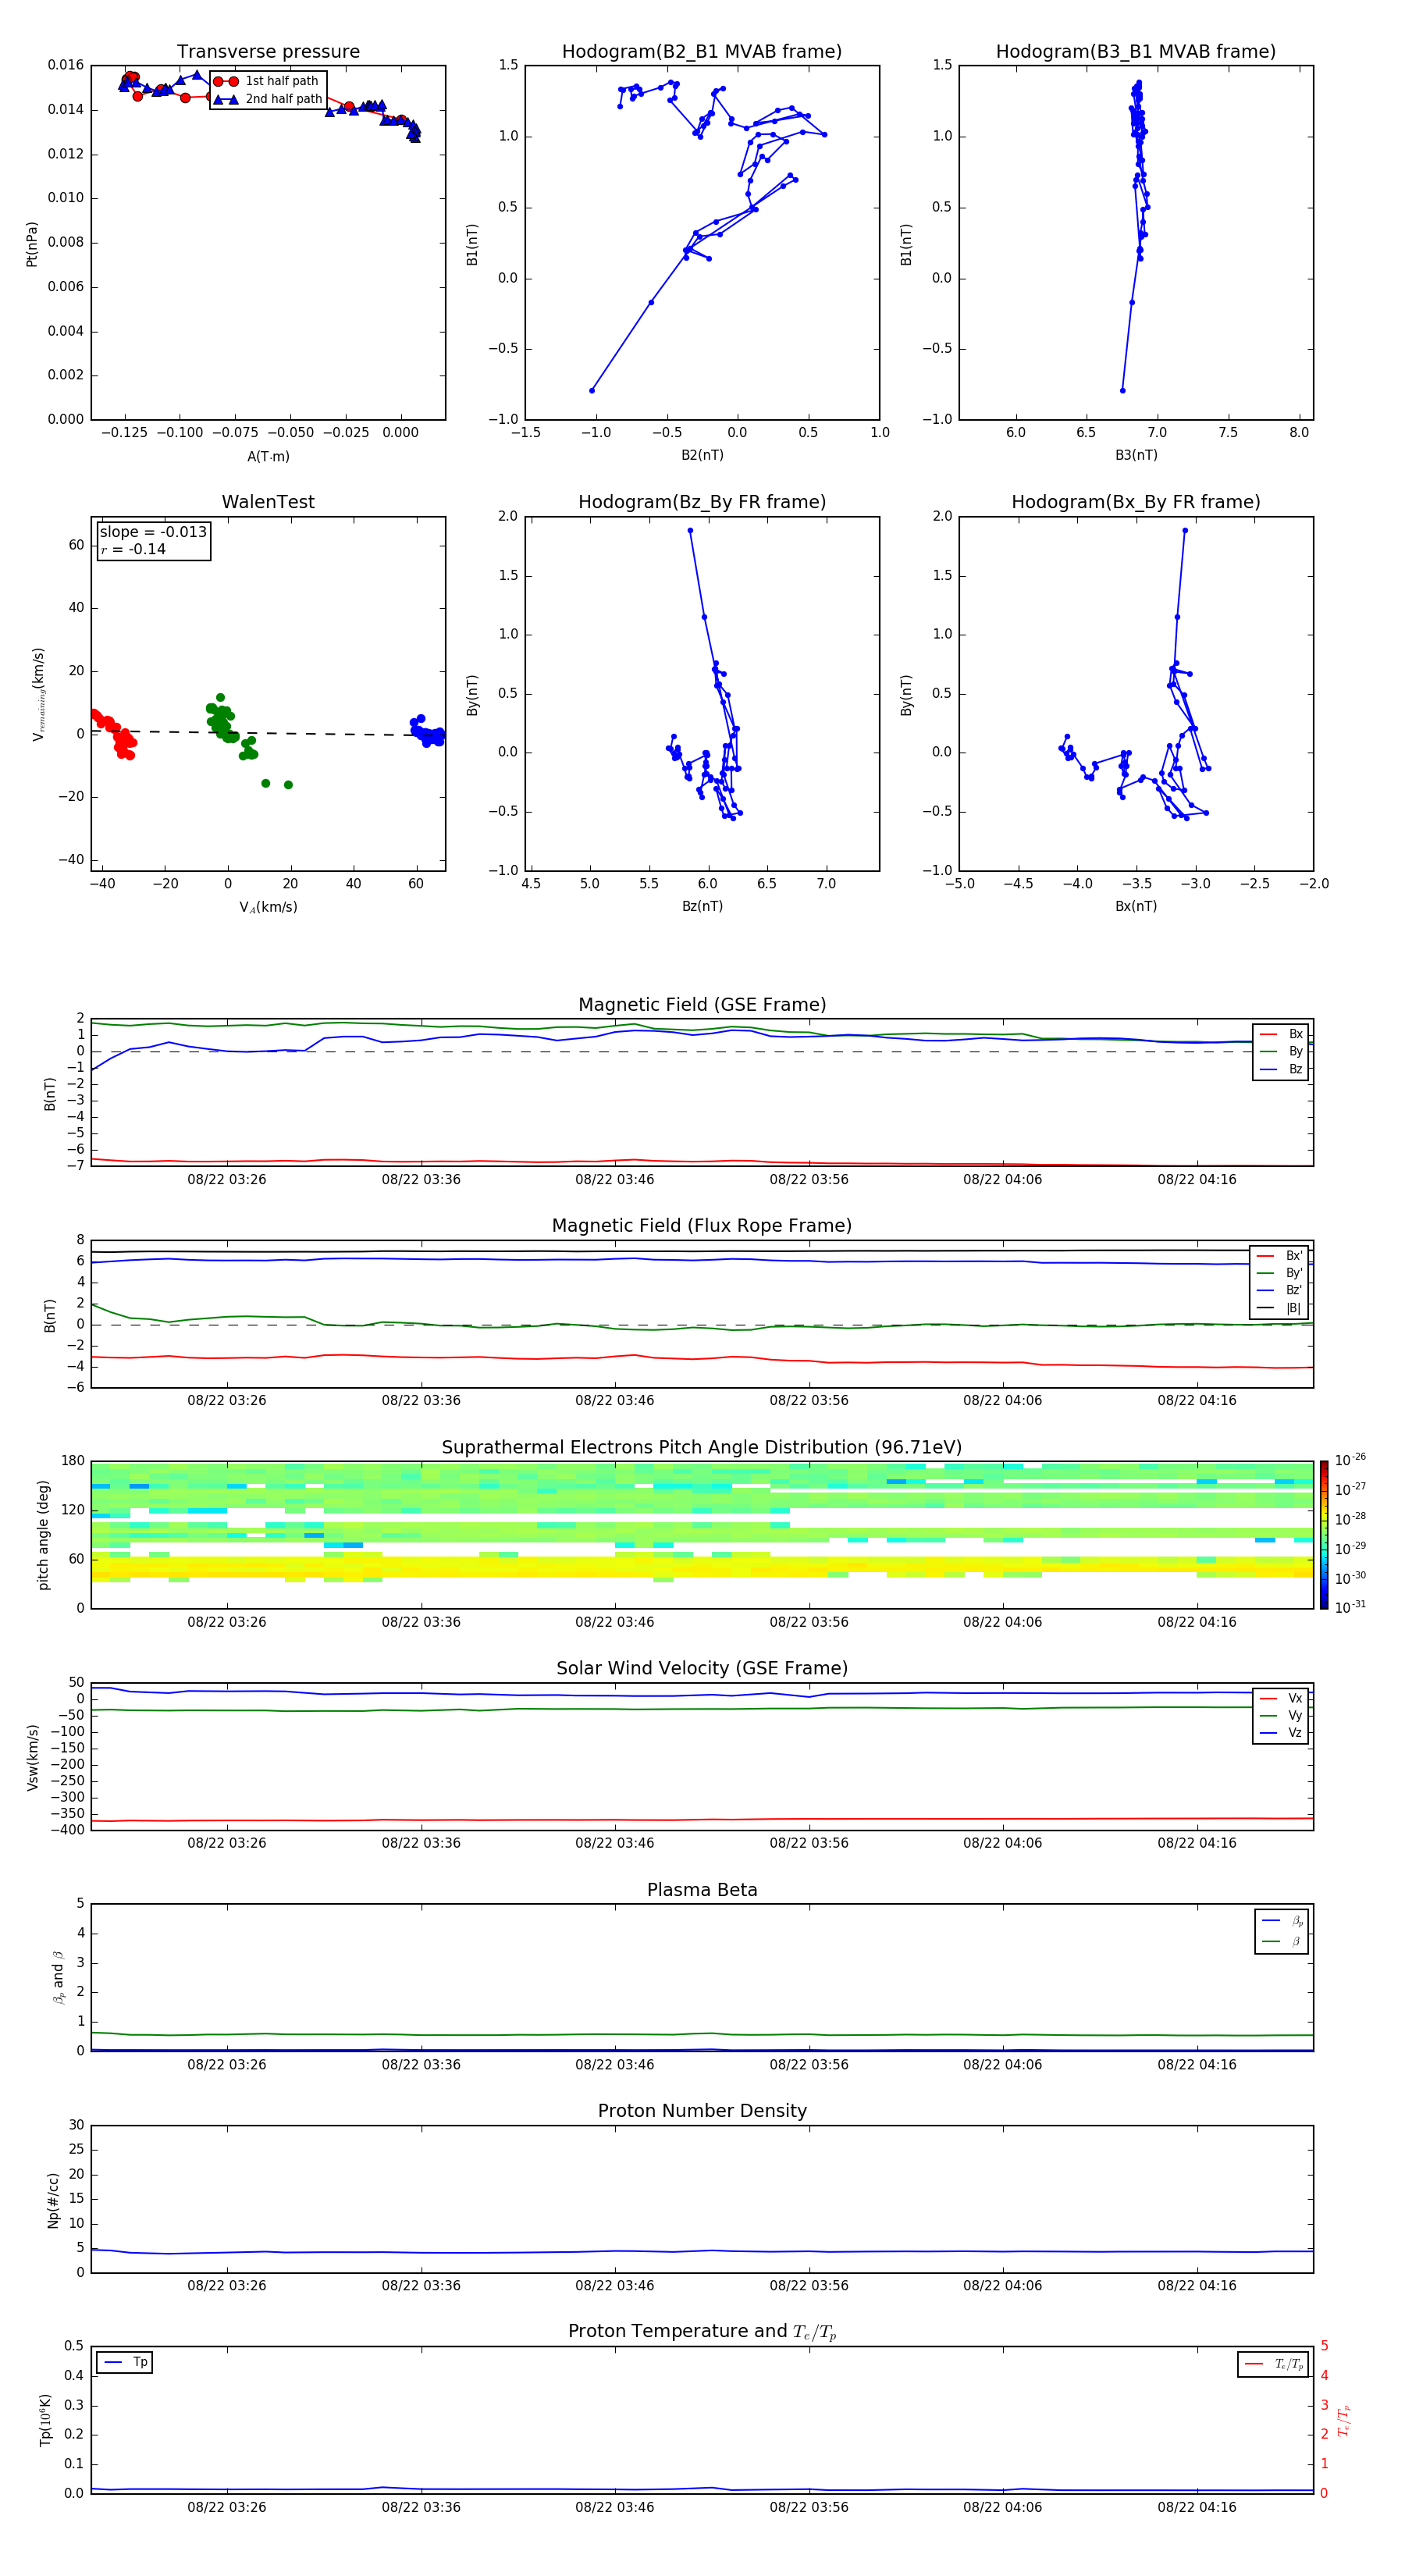The width and height of the screenshot is (1405, 2576).
Task: Click the pitch angle distribution colorbar
Action: point(1323,1534)
